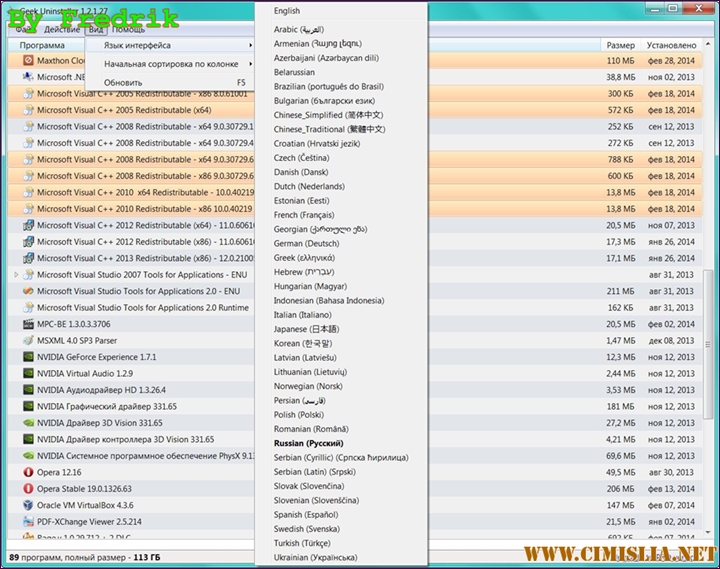Click the Oracle VM VirtualBox cube icon
This screenshot has width=720, height=569.
(x=27, y=505)
